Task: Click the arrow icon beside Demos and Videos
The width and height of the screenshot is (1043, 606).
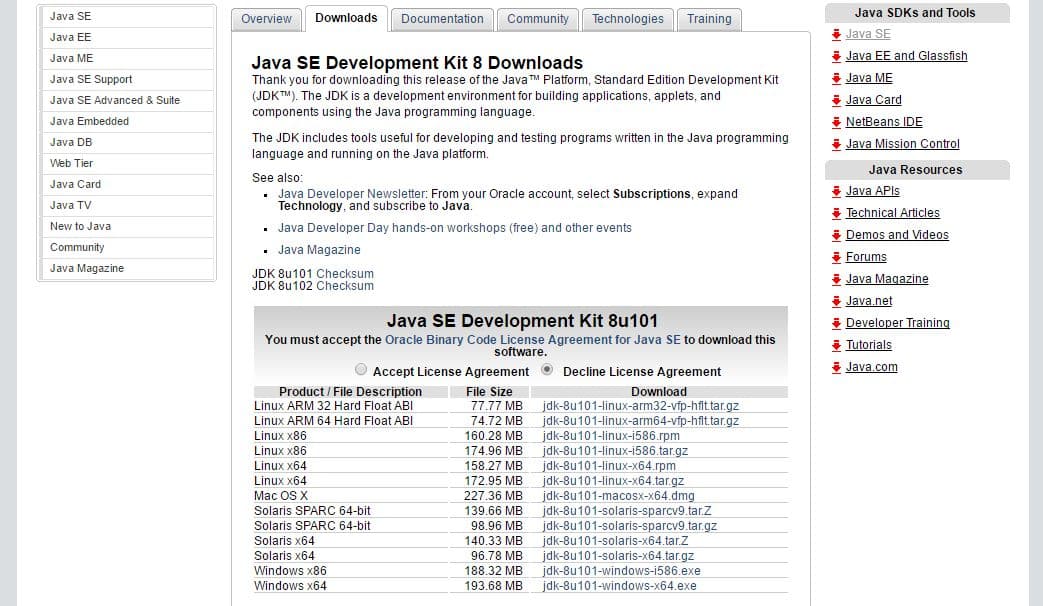Action: pos(836,235)
